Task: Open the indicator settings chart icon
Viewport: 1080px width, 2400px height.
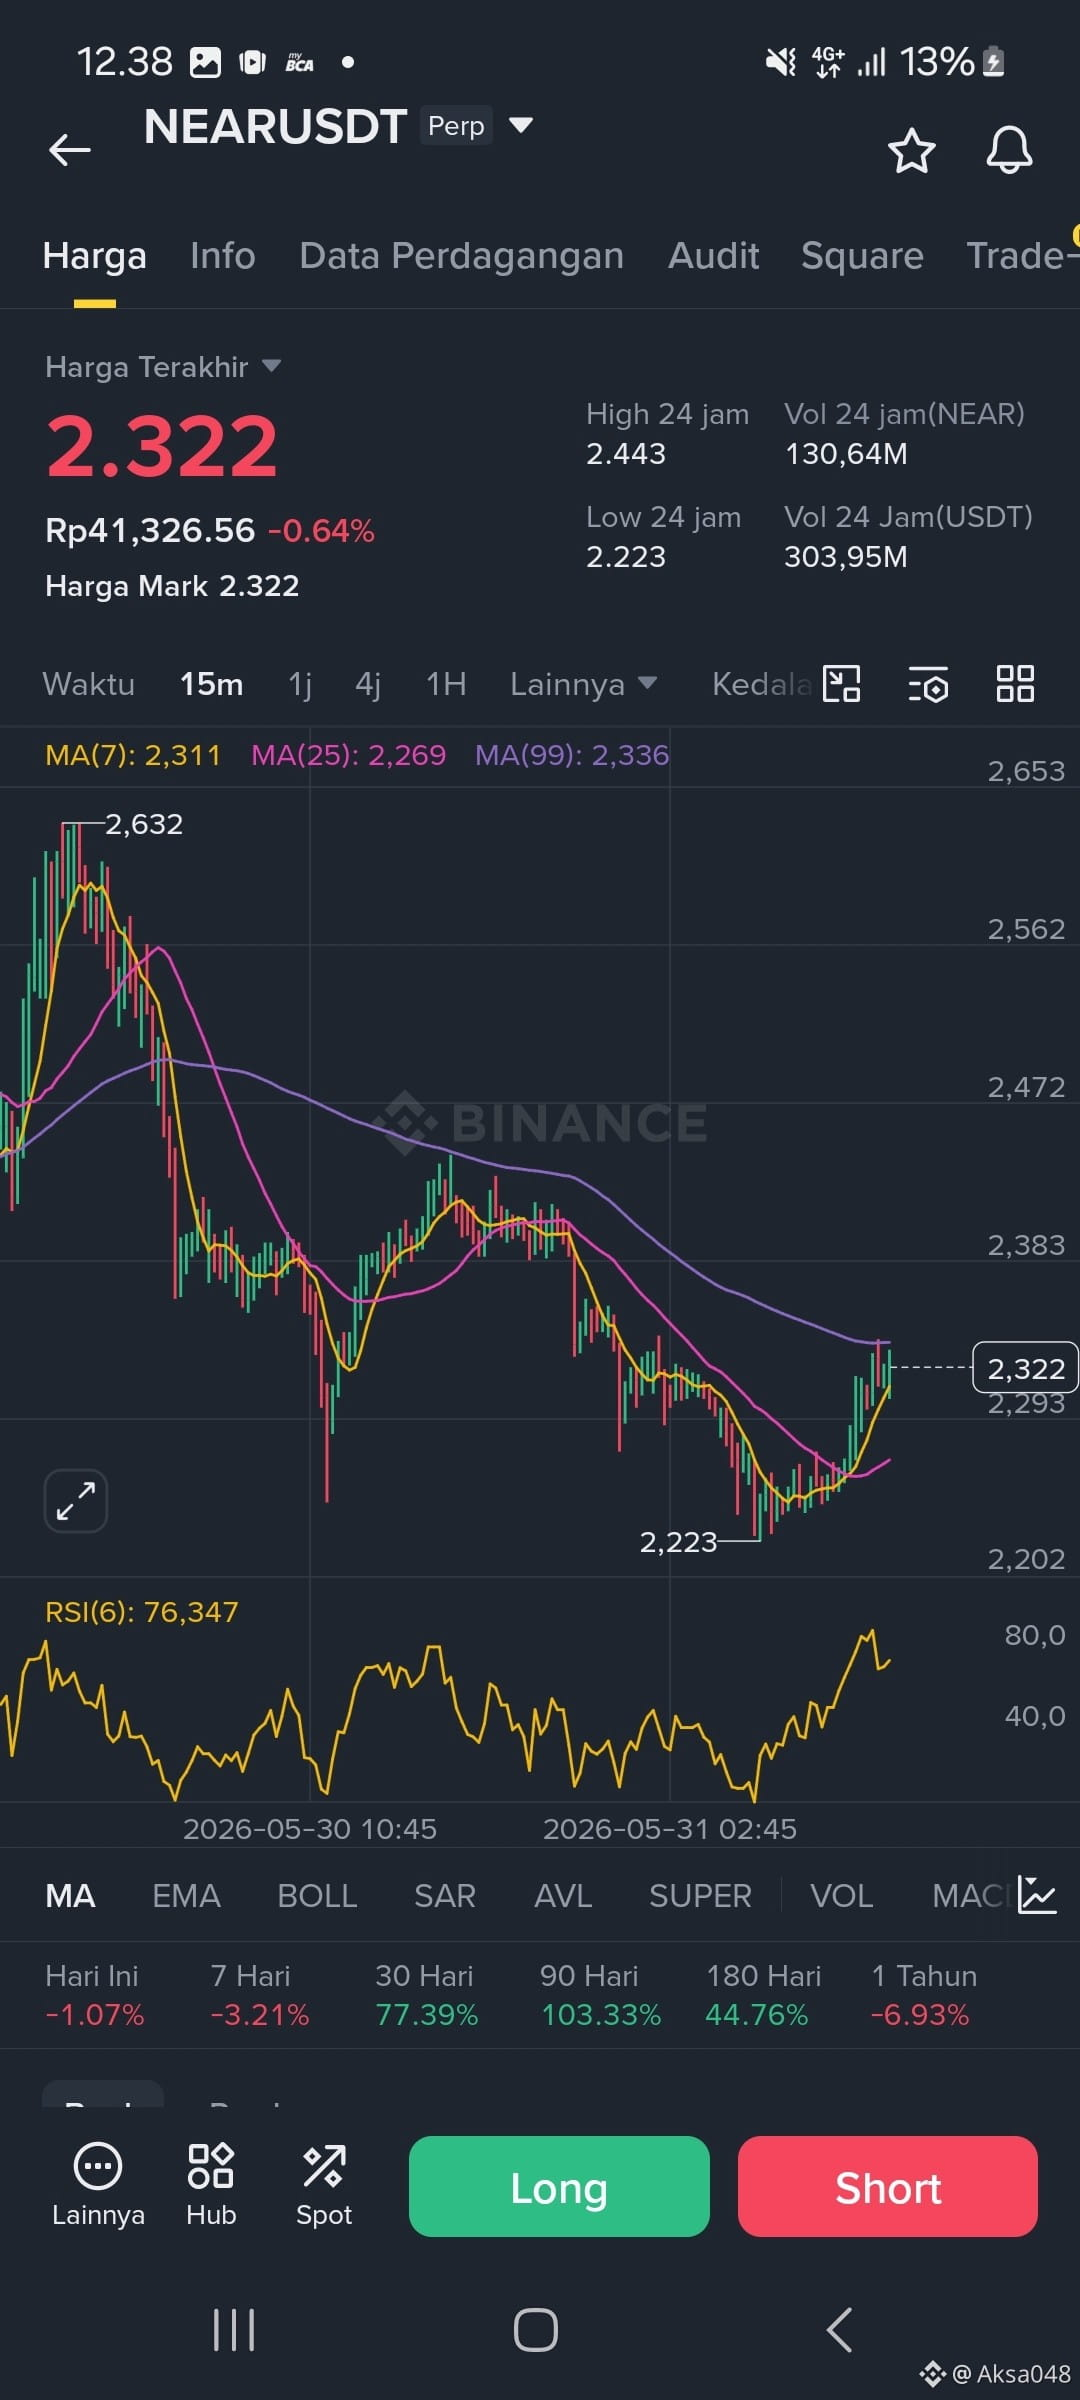Action: click(1037, 1895)
